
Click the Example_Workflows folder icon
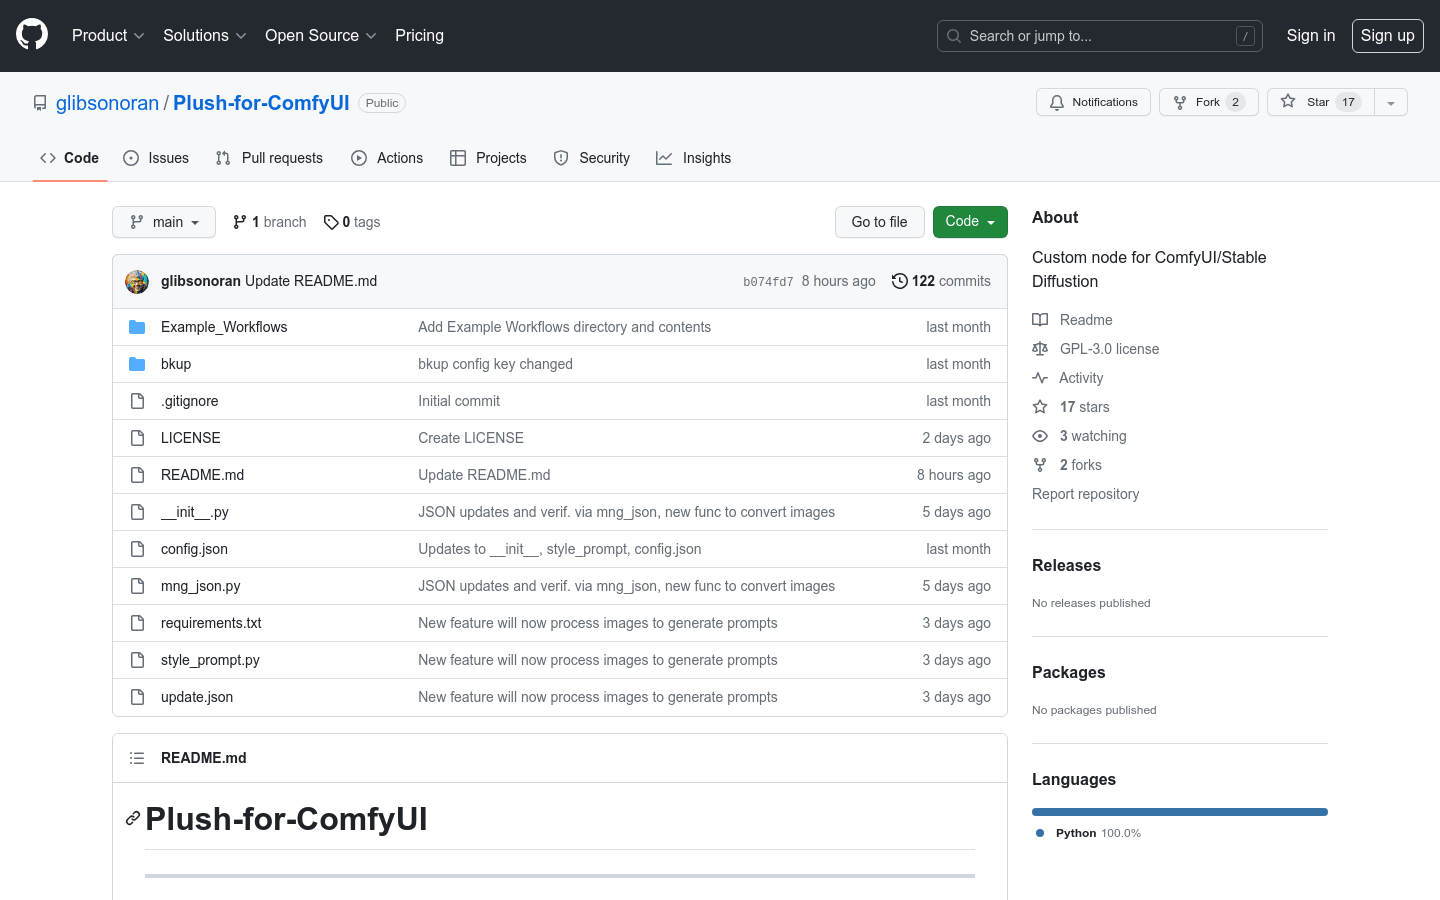click(x=137, y=327)
